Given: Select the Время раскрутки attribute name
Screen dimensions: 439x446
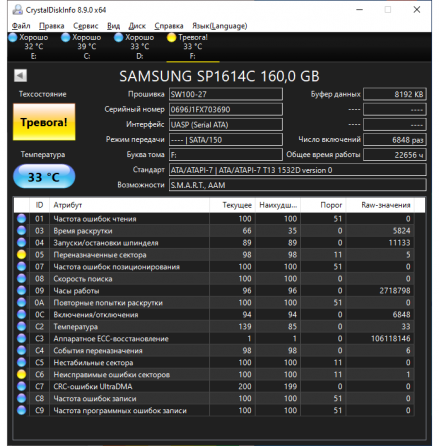Looking at the screenshot, I should pos(83,231).
